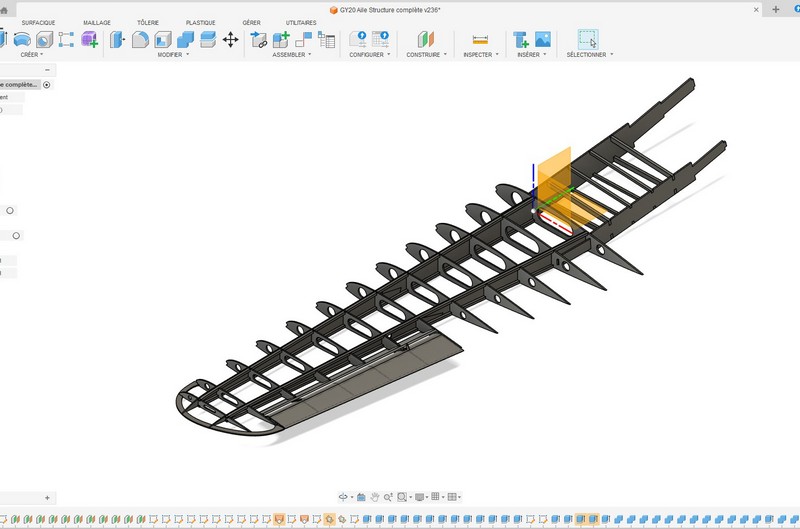The height and width of the screenshot is (529, 800).
Task: Open a new document tab
Action: (x=776, y=9)
